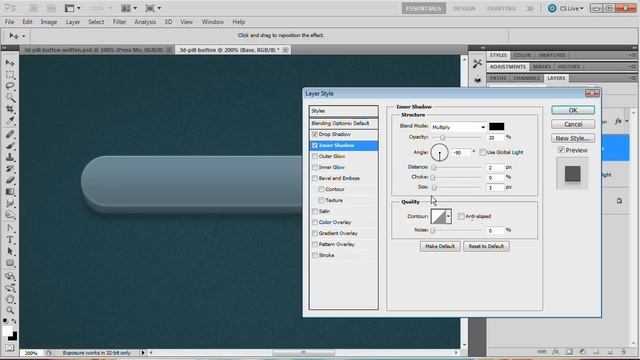The image size is (640, 360).
Task: Select the Hand tool
Action: [x=10, y=299]
